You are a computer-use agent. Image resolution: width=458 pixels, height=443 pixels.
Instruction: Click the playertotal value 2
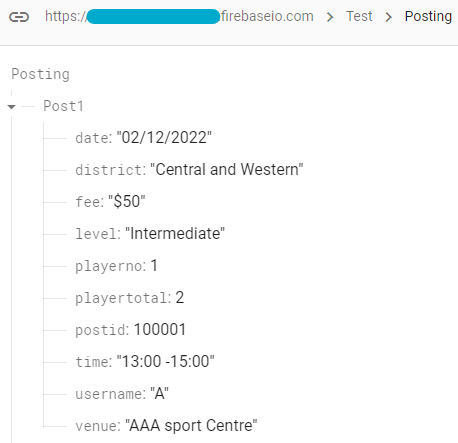coord(180,297)
